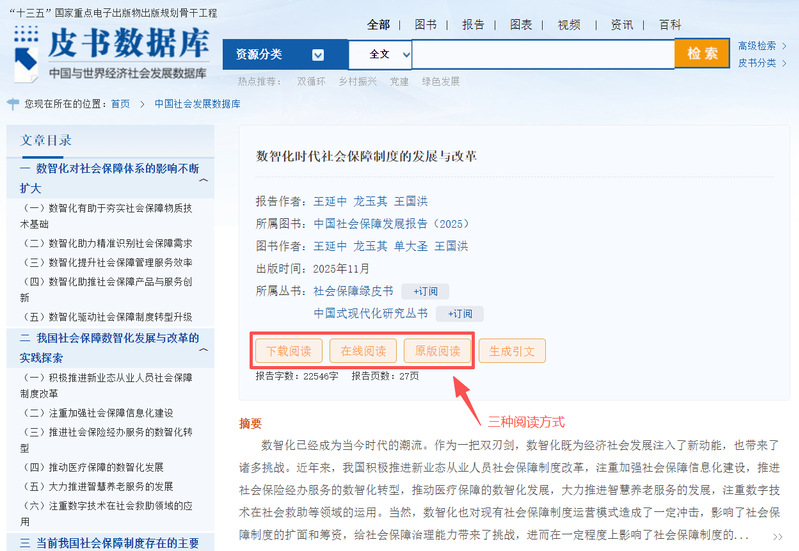Click the orange 检索 search button
The image size is (799, 551).
702,54
